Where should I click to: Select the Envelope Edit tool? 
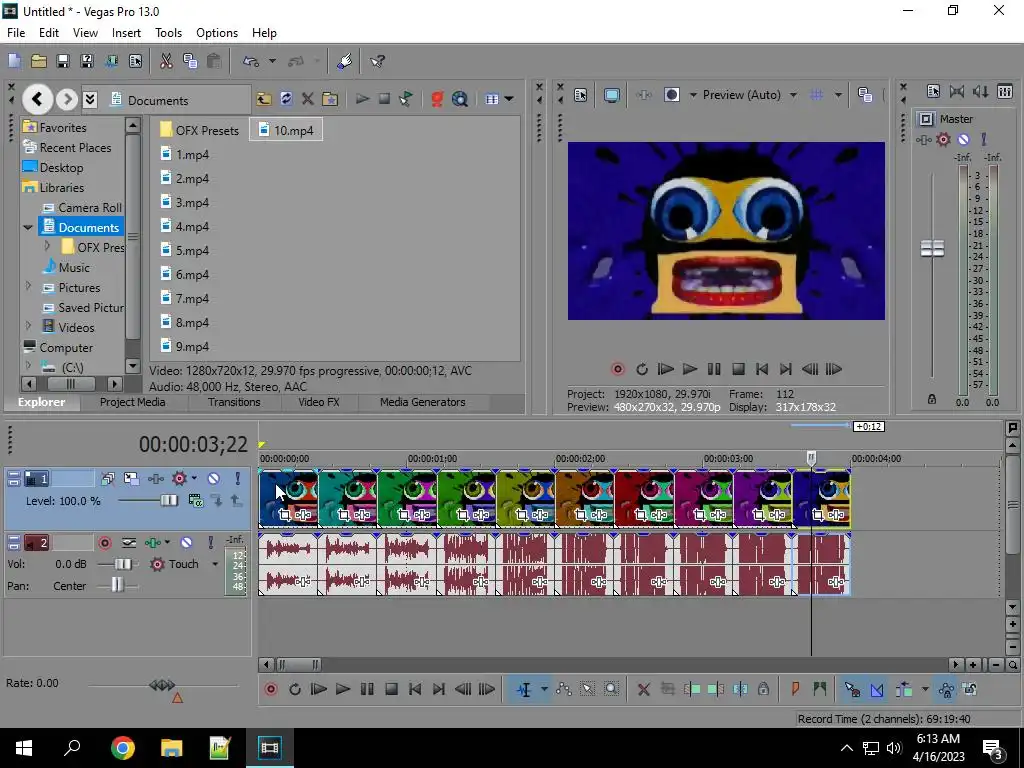pos(564,689)
